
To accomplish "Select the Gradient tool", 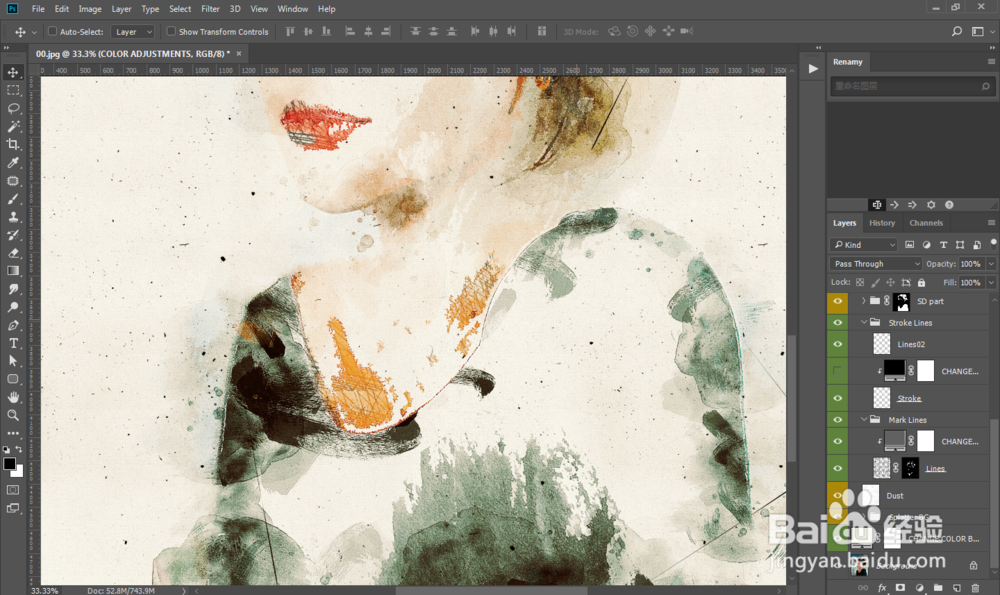I will (x=13, y=271).
